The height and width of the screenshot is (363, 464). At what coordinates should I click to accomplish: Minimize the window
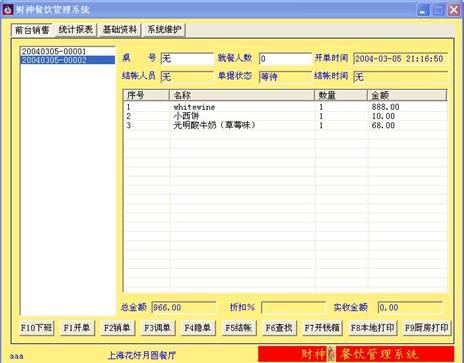pyautogui.click(x=423, y=10)
